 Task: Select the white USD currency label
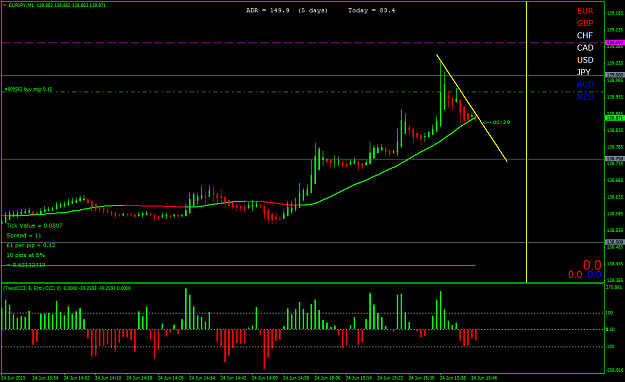(x=585, y=60)
